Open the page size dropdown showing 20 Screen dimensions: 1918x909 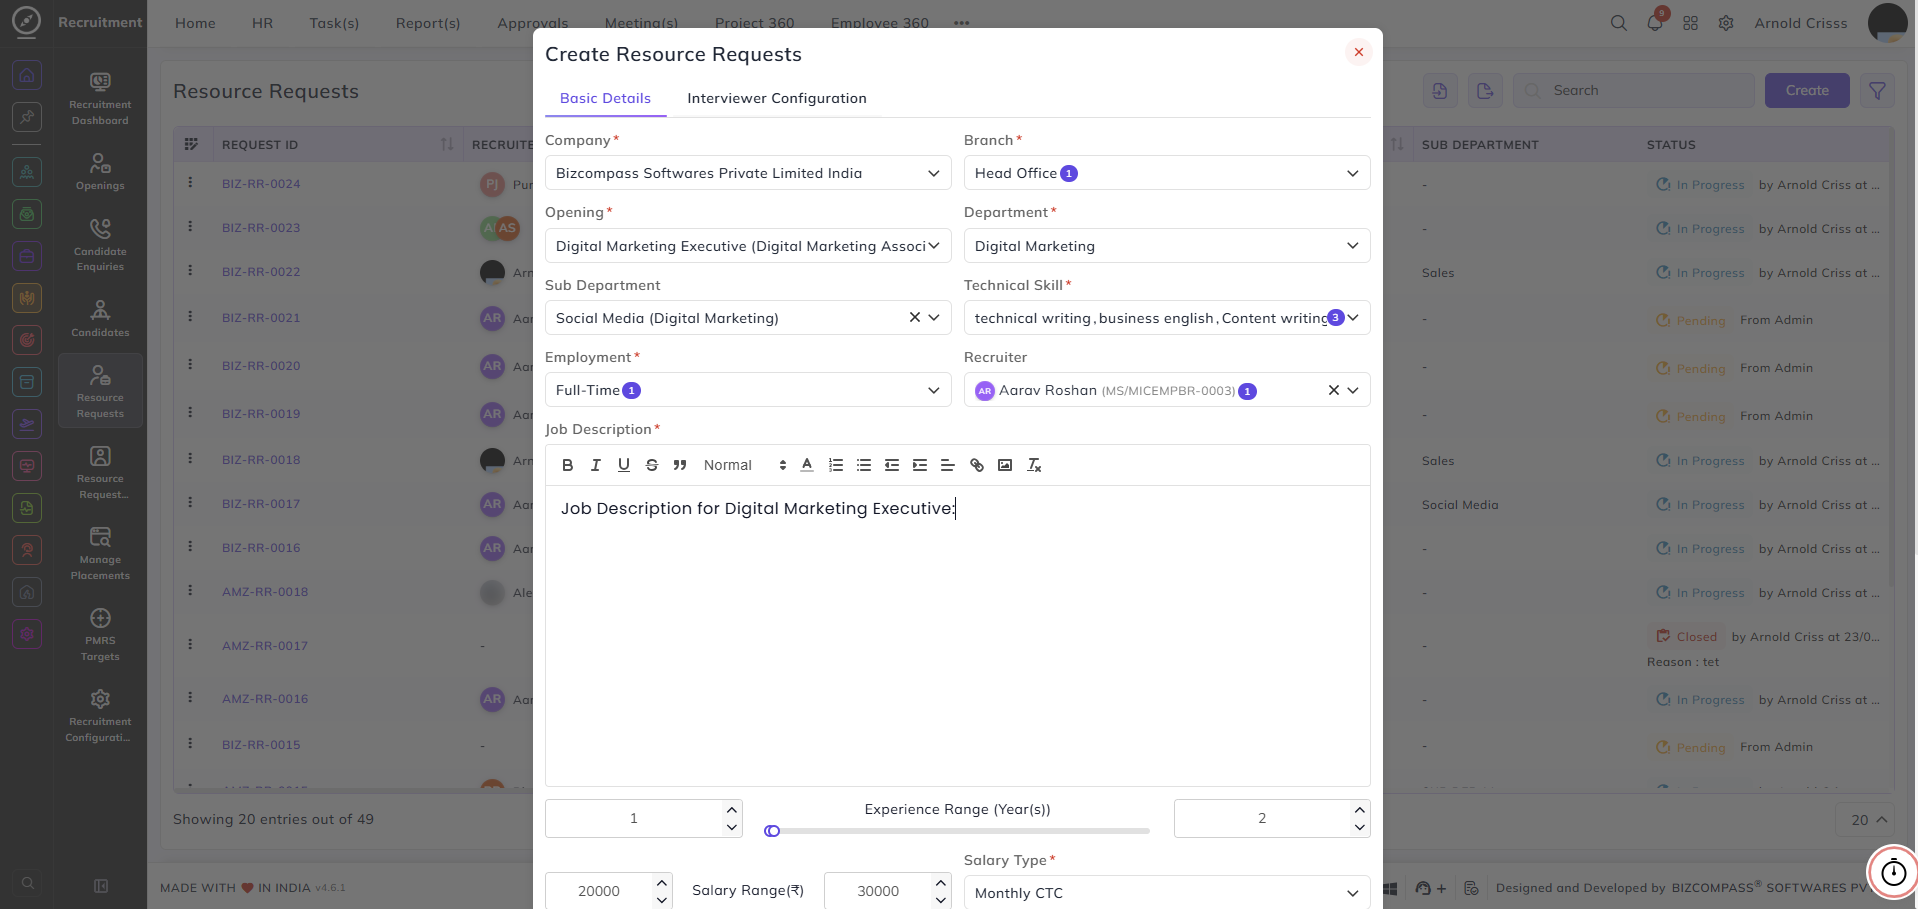click(x=1867, y=820)
